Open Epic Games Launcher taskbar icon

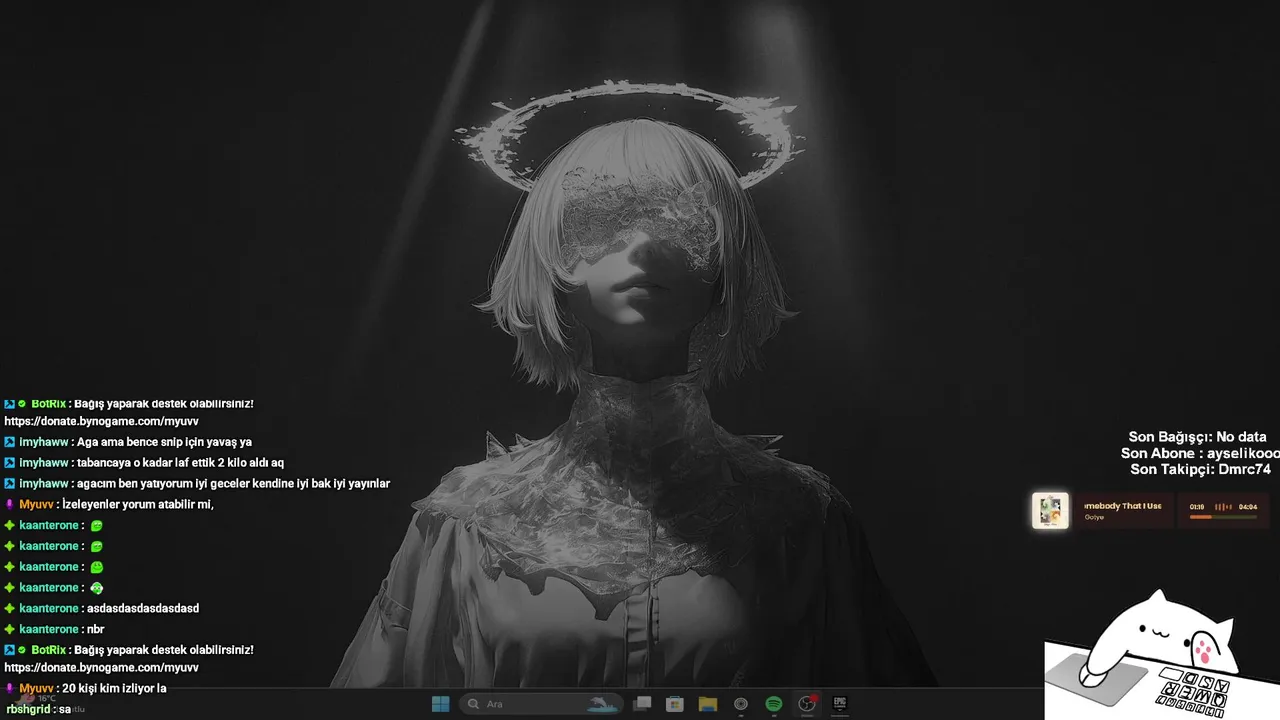(840, 704)
